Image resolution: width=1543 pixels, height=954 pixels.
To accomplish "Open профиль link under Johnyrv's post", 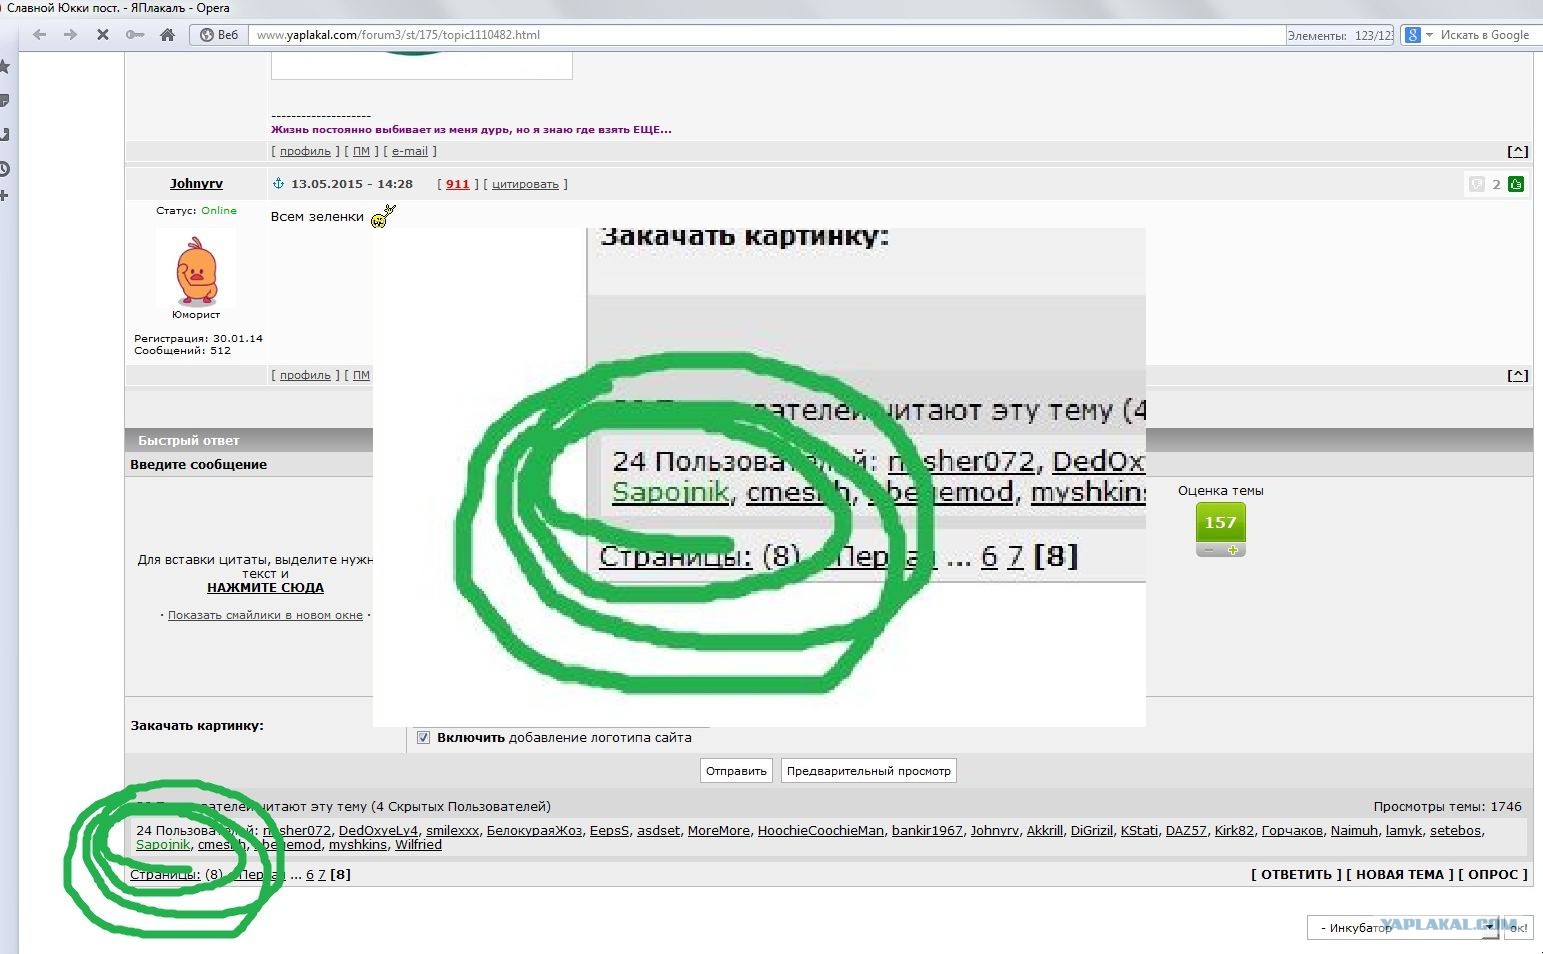I will 305,376.
